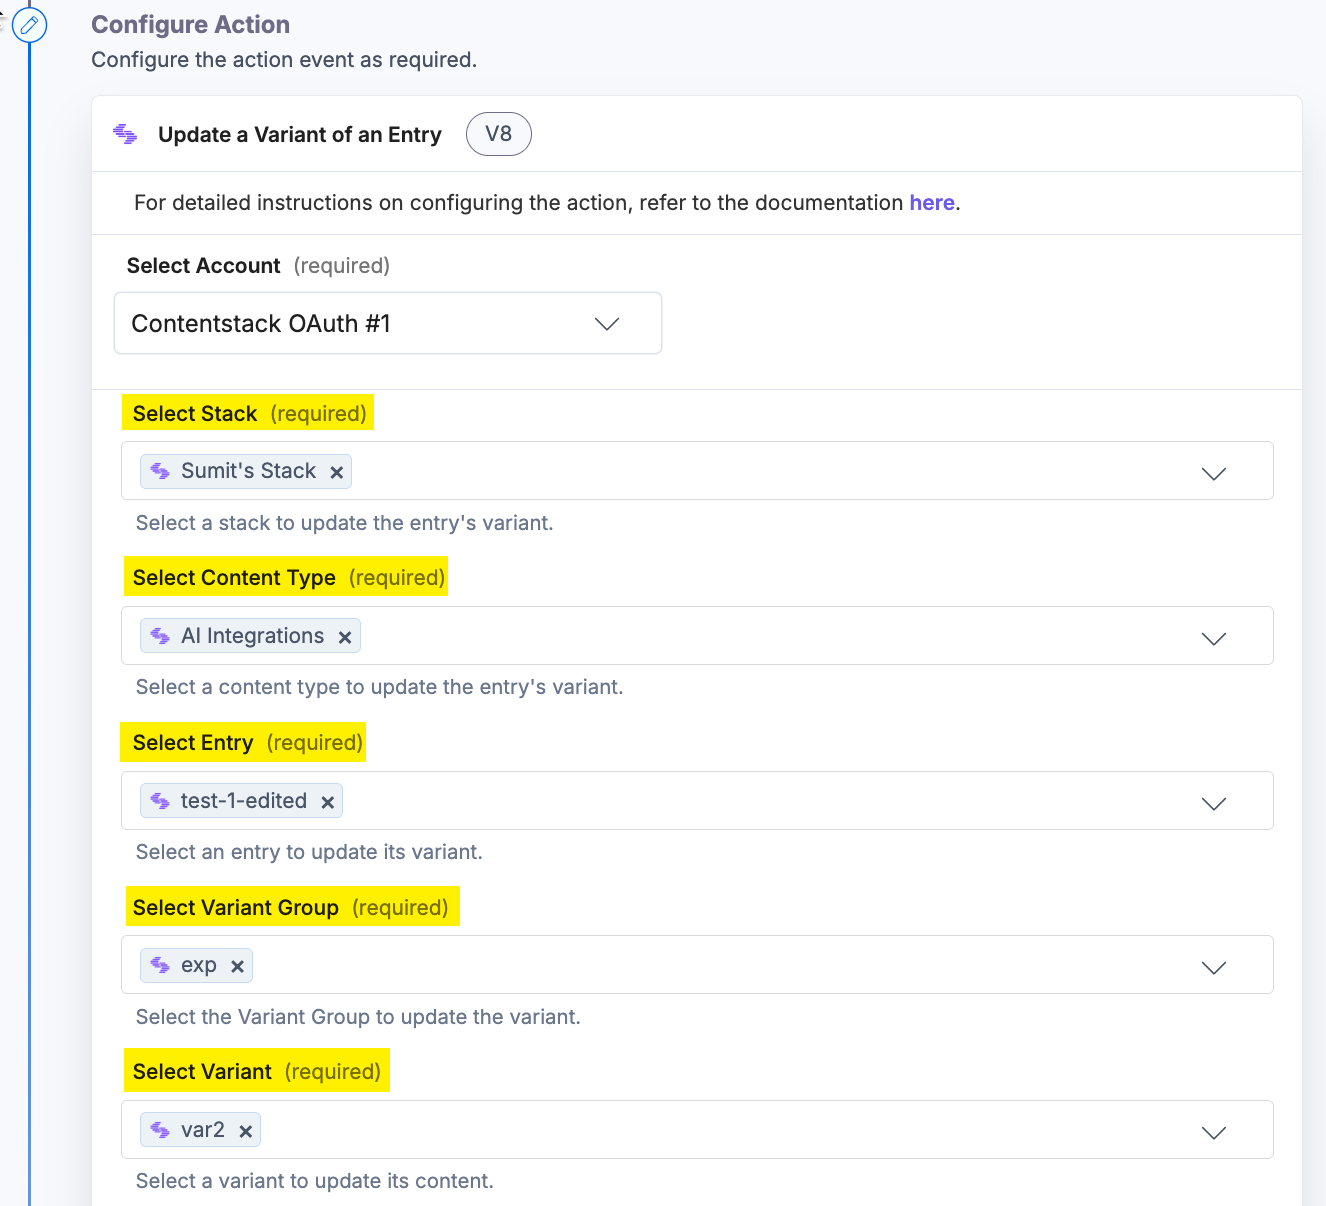Click the 'Select a stack to update' hint text

coord(344,523)
